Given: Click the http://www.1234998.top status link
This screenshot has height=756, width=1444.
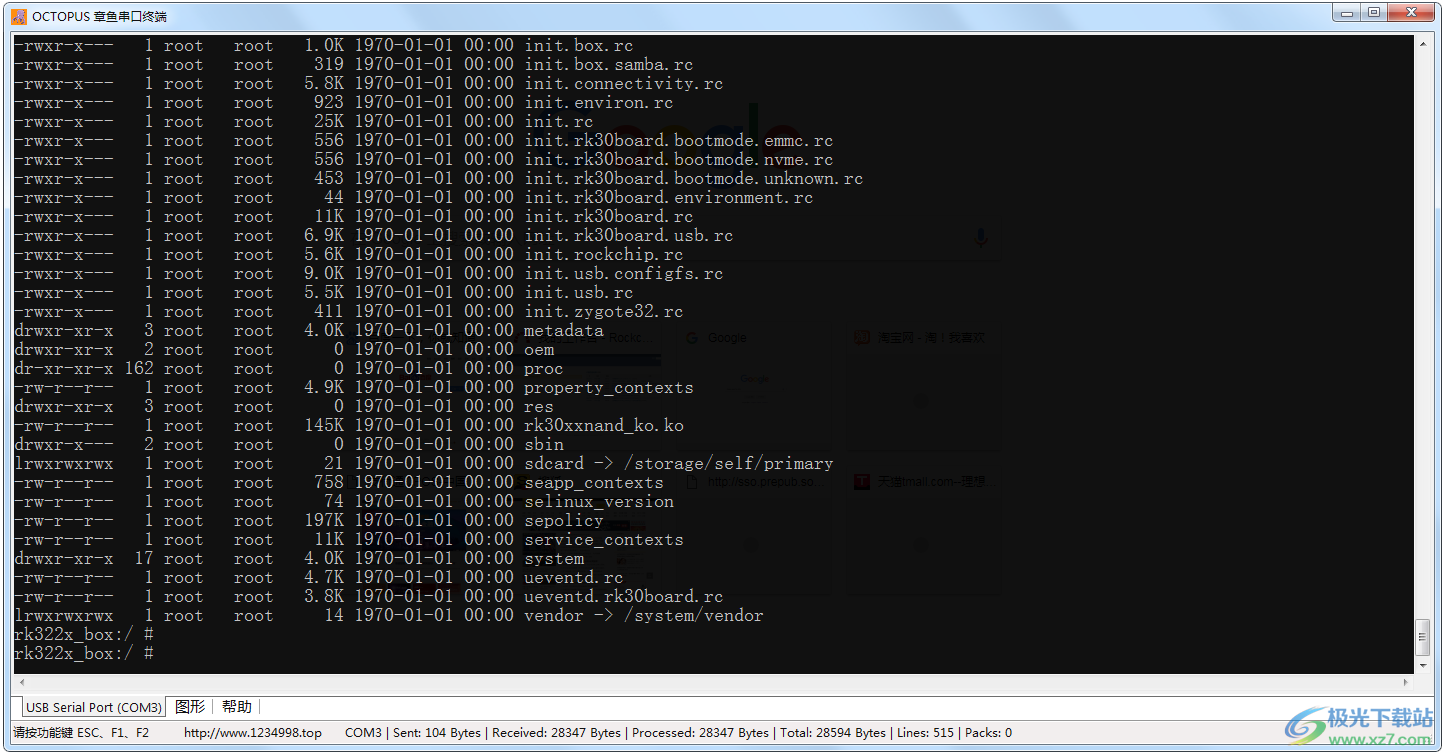Looking at the screenshot, I should [x=253, y=733].
